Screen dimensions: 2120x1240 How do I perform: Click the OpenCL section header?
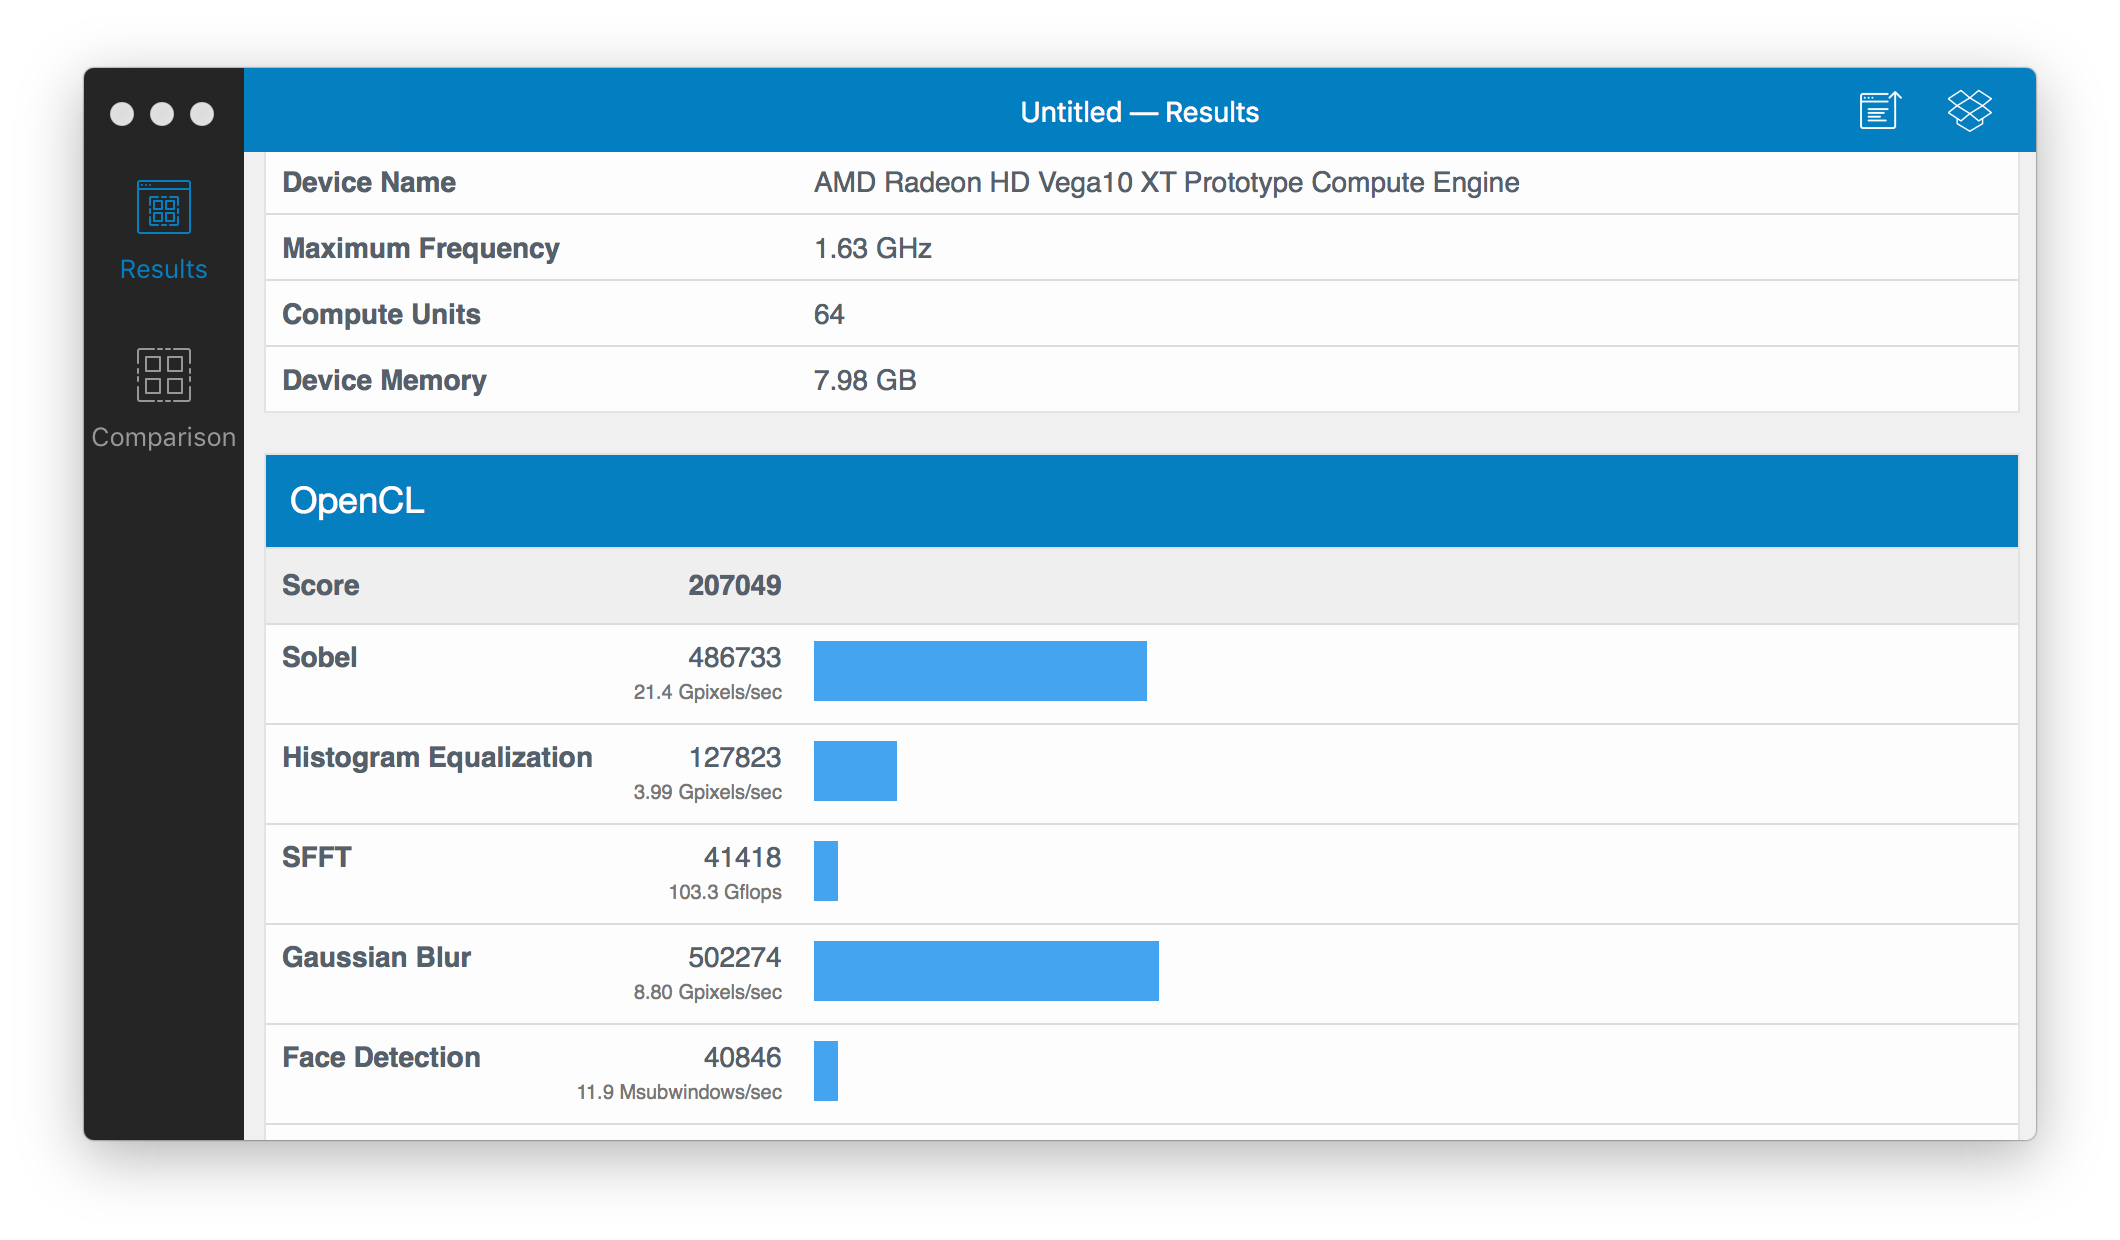pyautogui.click(x=1142, y=501)
